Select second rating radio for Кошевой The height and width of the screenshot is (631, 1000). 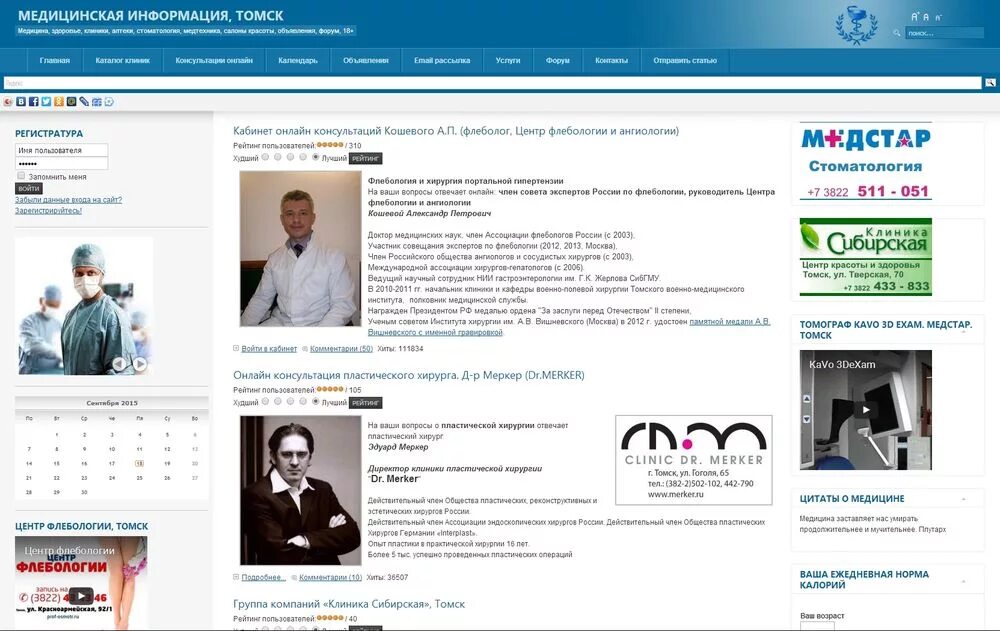[277, 157]
